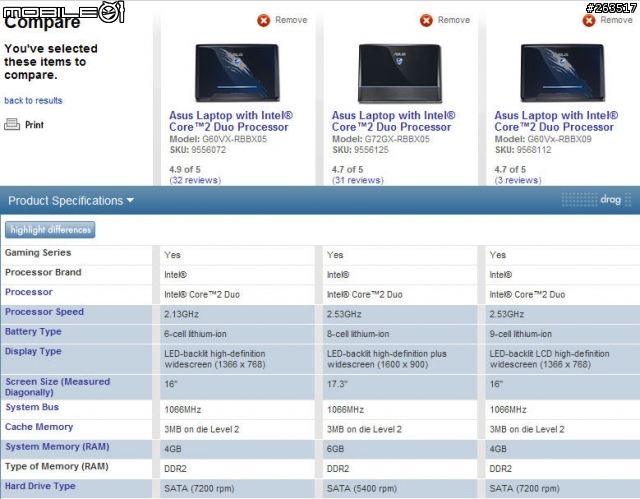Remove the G72GX-RBBX05 laptop from comparison
The height and width of the screenshot is (499, 640).
point(445,20)
